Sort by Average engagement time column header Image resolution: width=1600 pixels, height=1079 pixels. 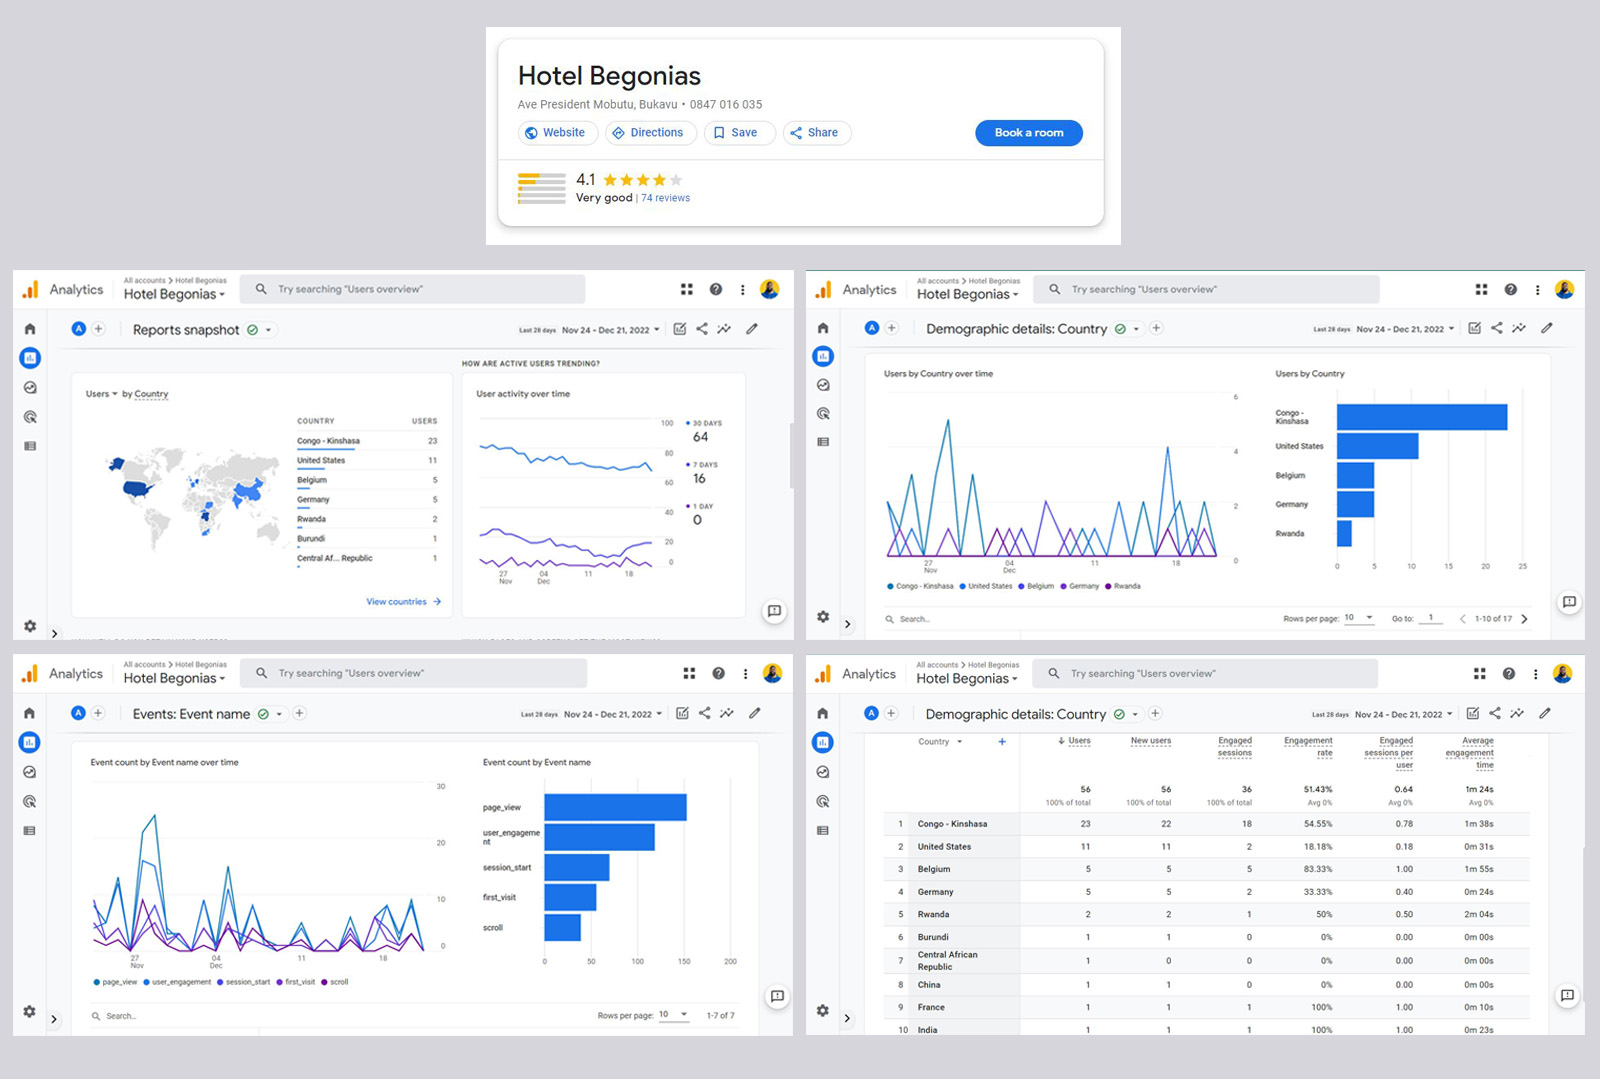point(1470,753)
